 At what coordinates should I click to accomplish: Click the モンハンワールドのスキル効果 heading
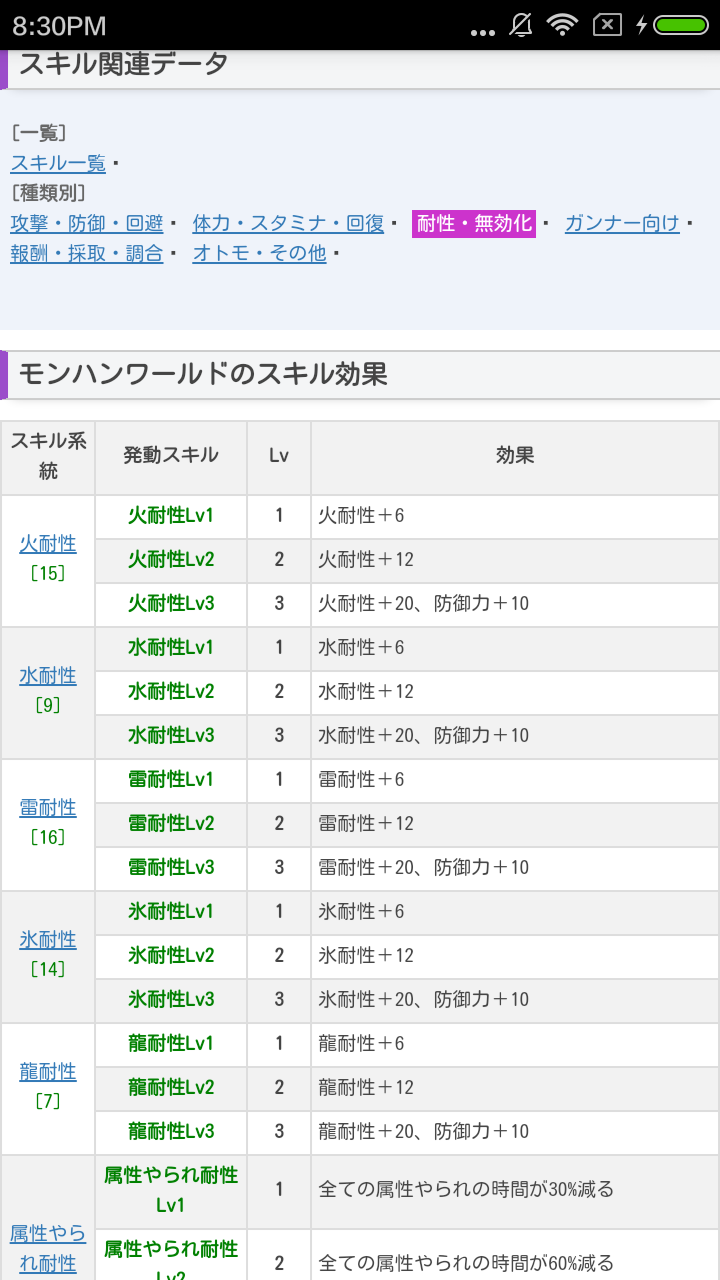(203, 375)
